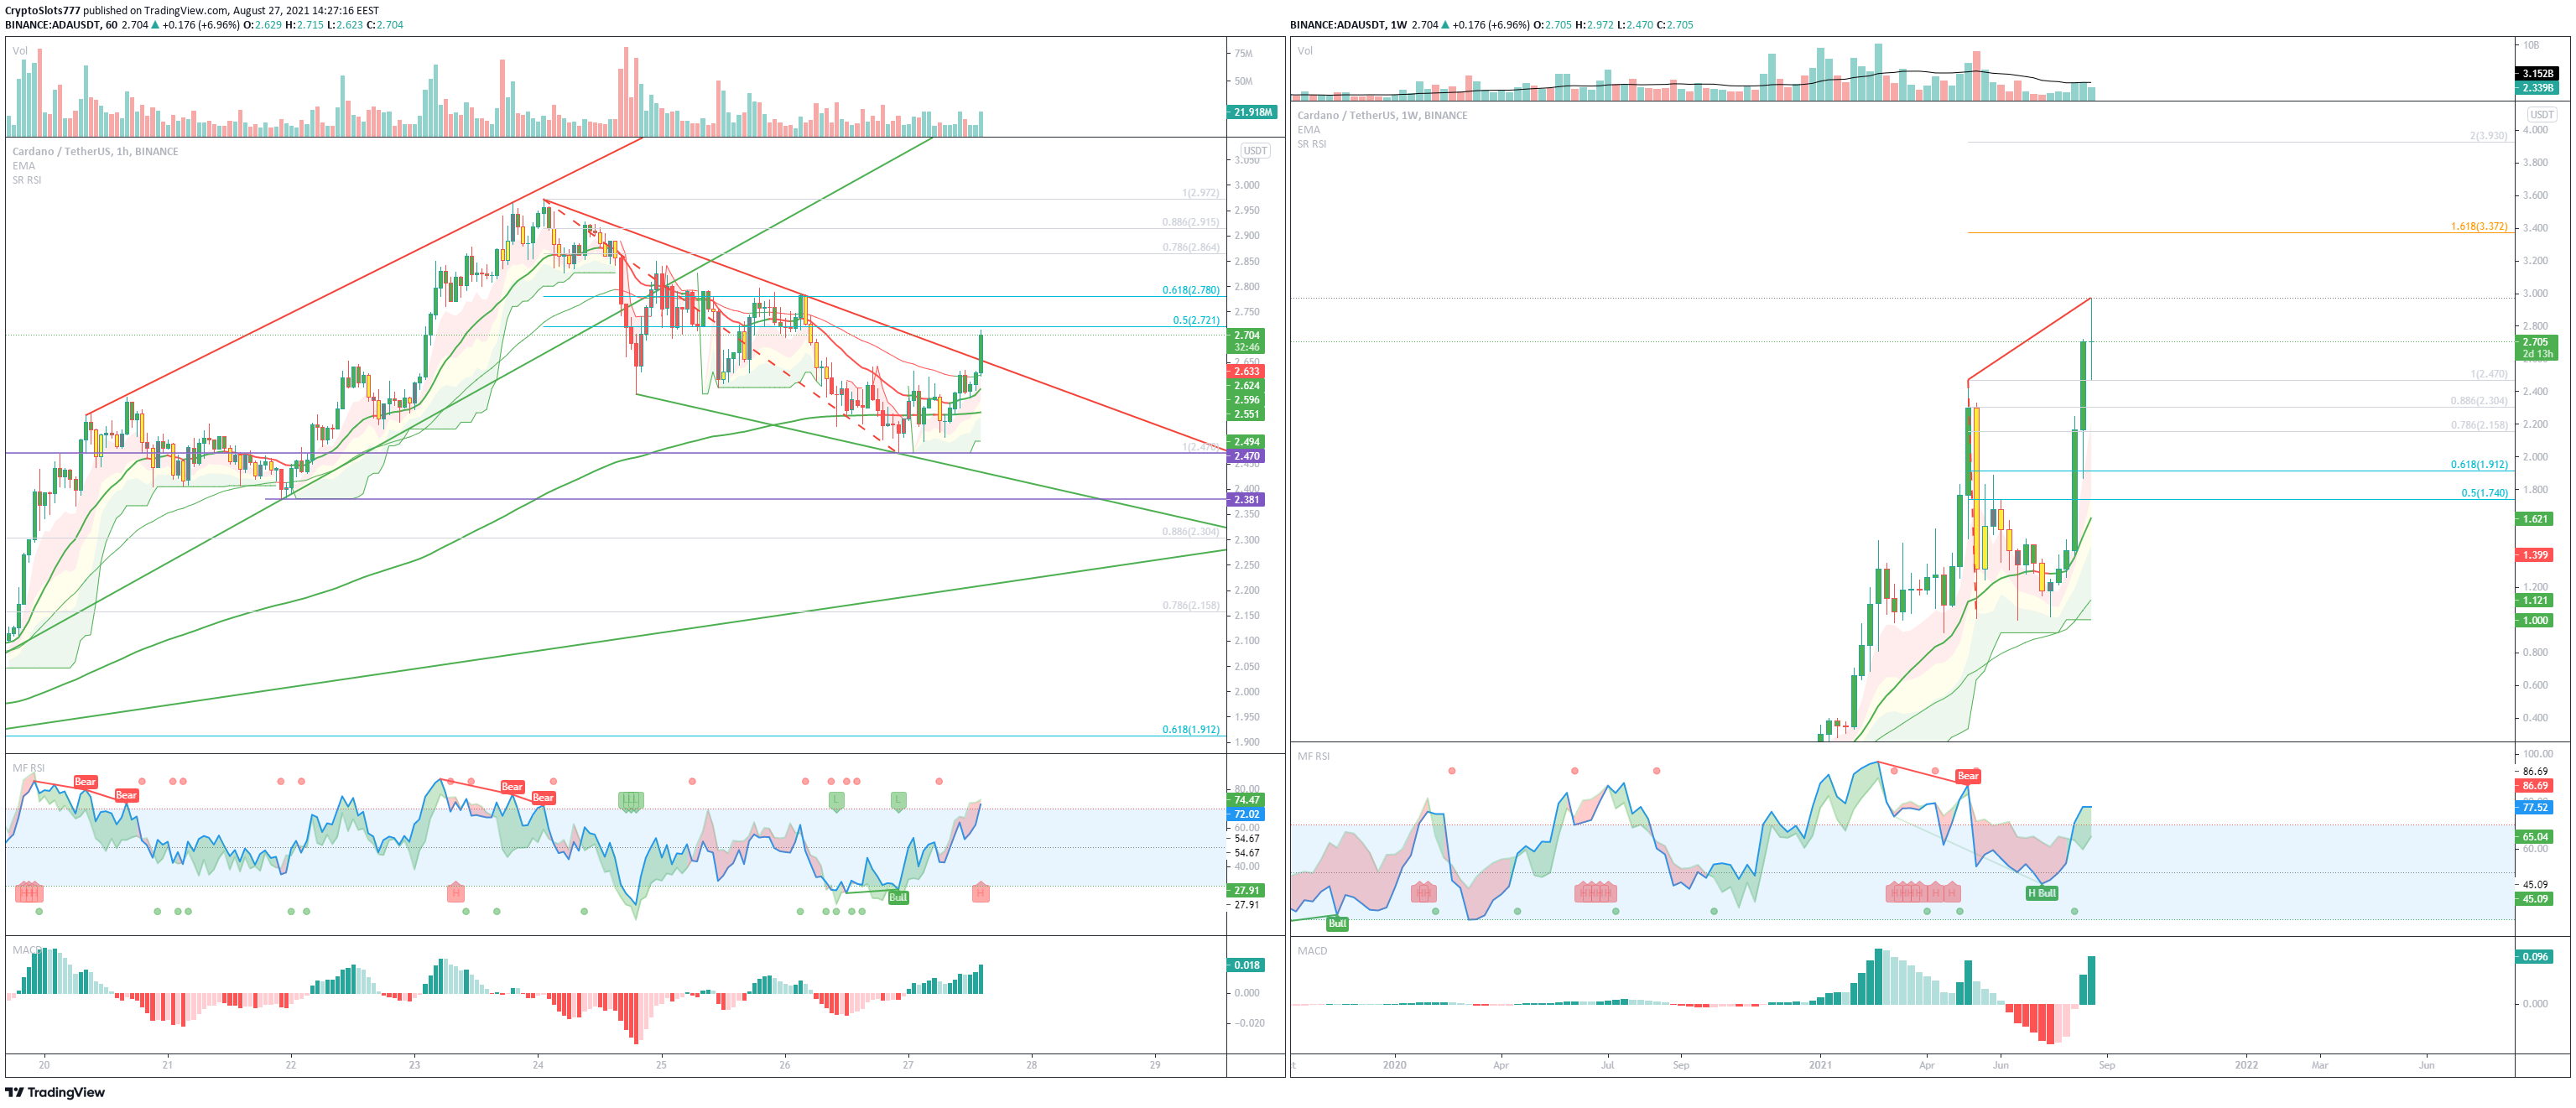Click the purple 2.381 price tag
2576x1108 pixels.
1246,499
